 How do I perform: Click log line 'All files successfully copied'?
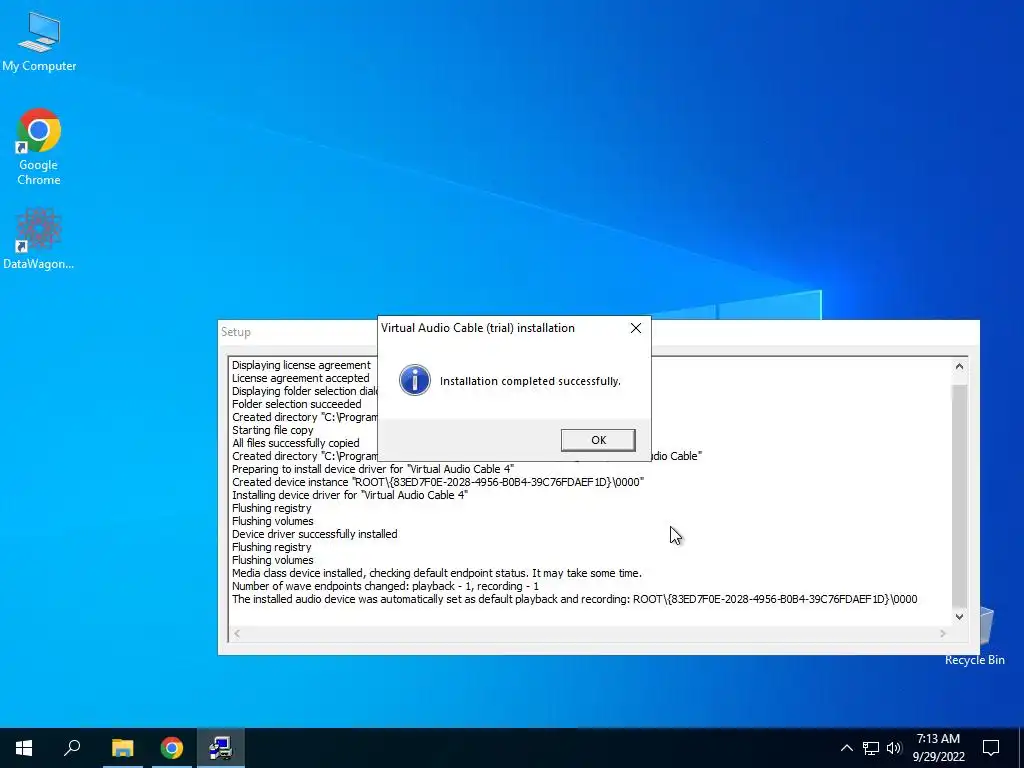click(296, 443)
